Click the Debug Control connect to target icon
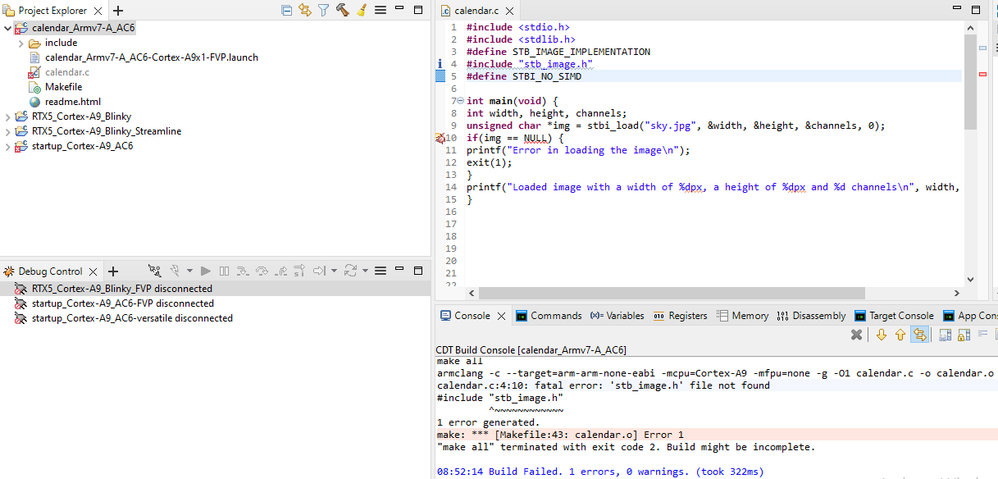 [x=154, y=271]
